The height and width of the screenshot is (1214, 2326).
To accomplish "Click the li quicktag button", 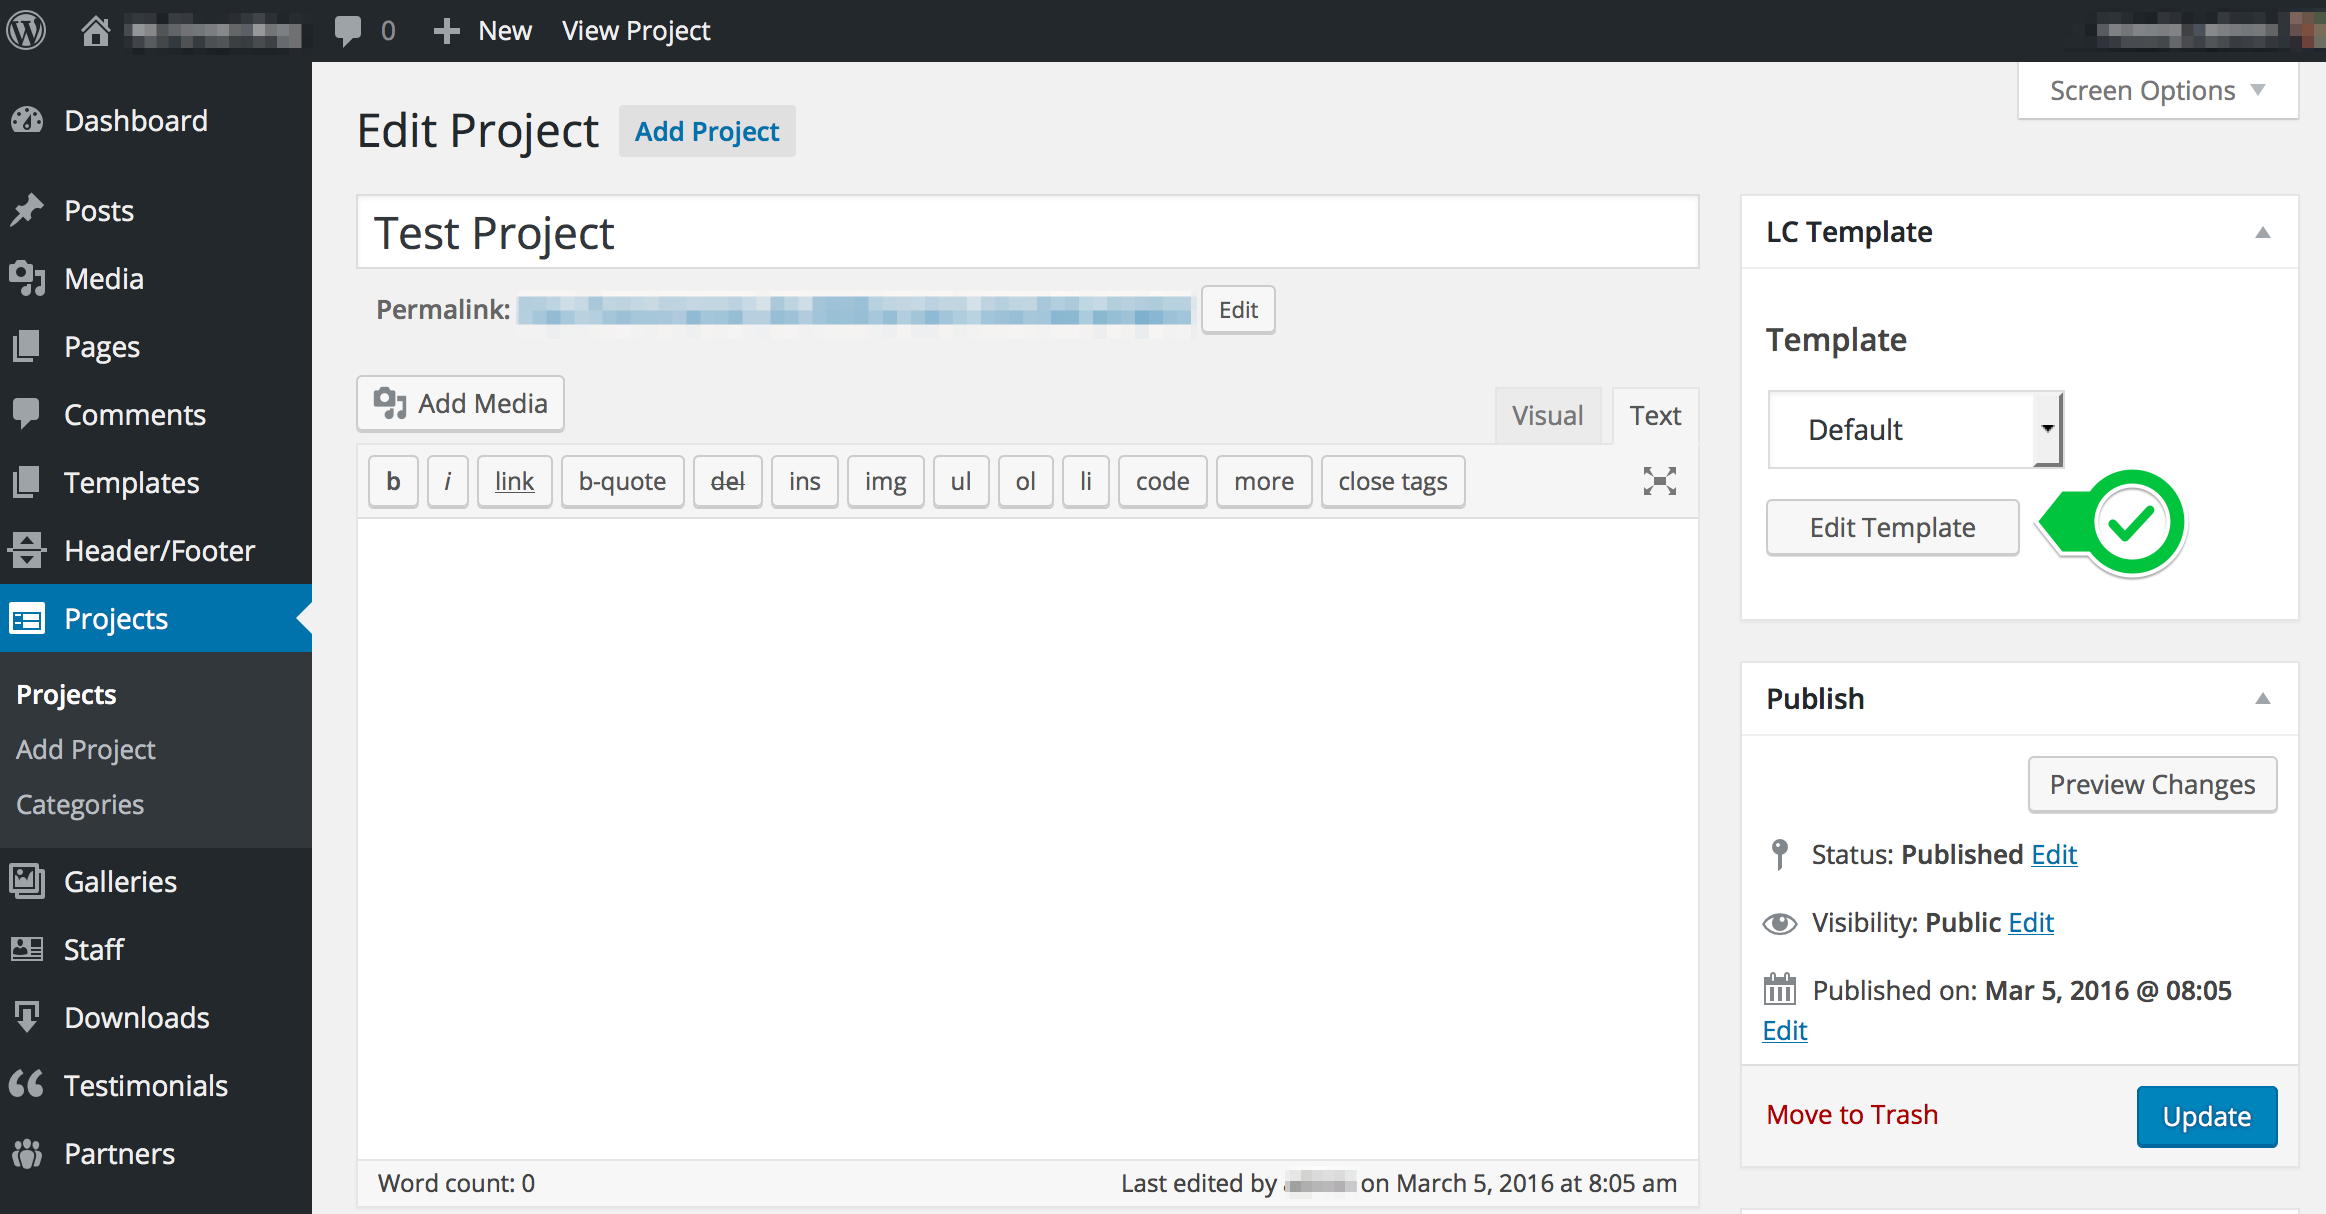I will 1085,481.
